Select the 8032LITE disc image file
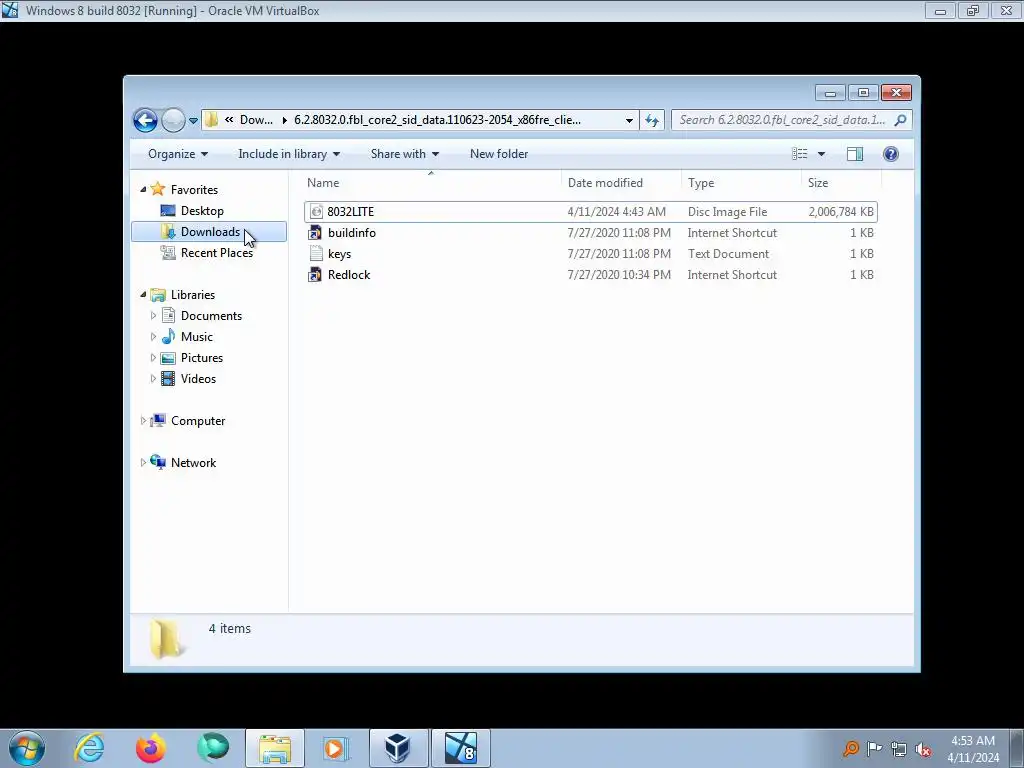 coord(590,212)
